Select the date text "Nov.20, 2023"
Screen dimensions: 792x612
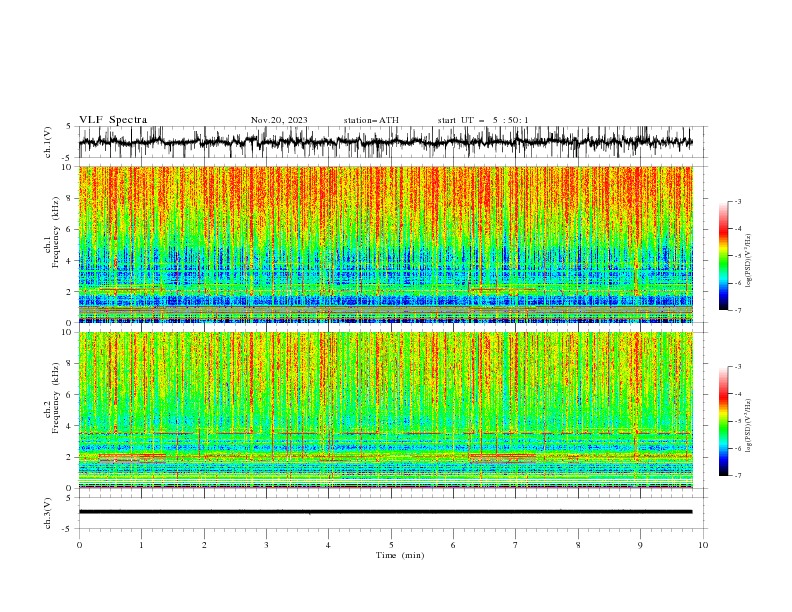click(x=279, y=120)
